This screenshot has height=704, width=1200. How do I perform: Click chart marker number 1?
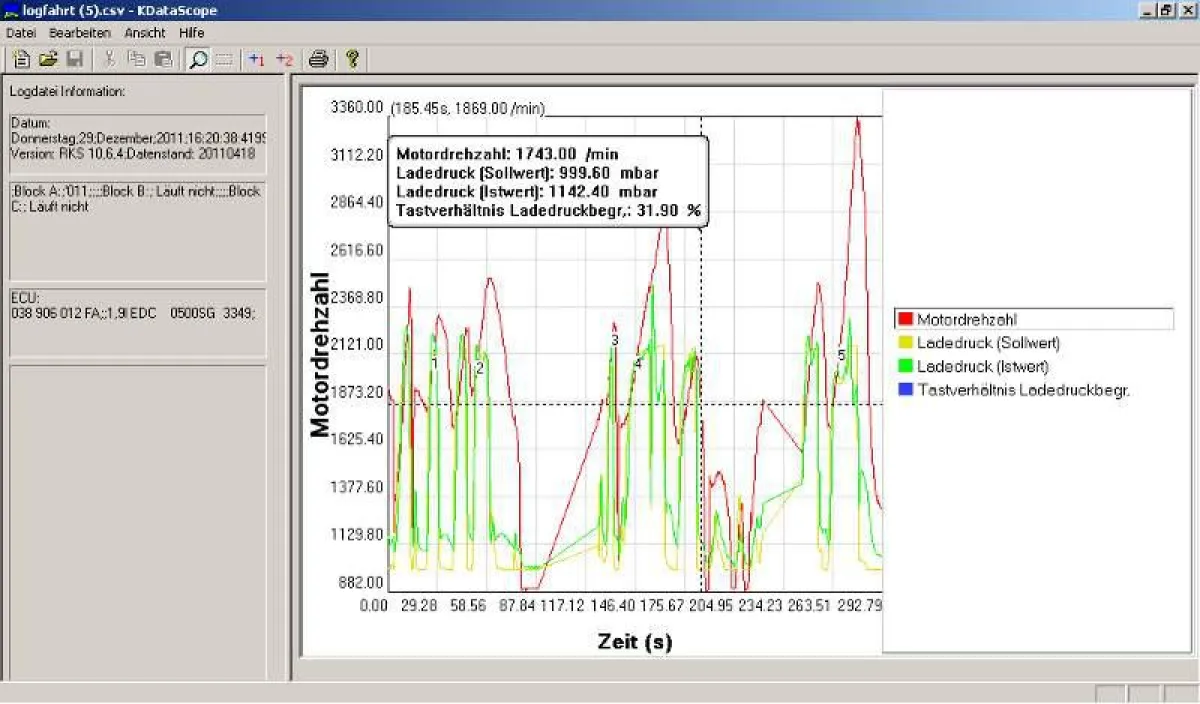[x=434, y=363]
